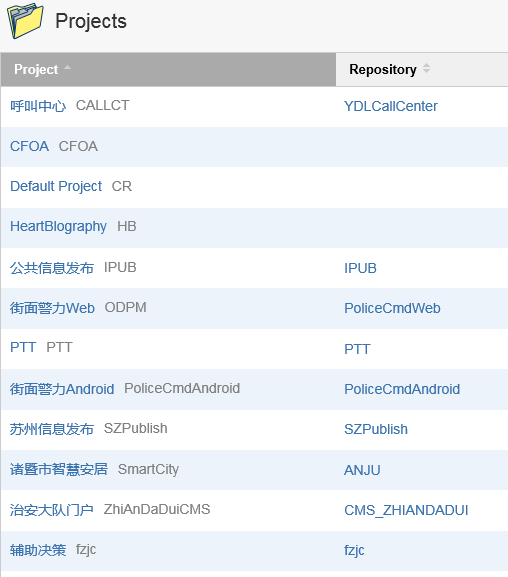The image size is (508, 577).
Task: Open the IPUB repository link
Action: coord(360,268)
